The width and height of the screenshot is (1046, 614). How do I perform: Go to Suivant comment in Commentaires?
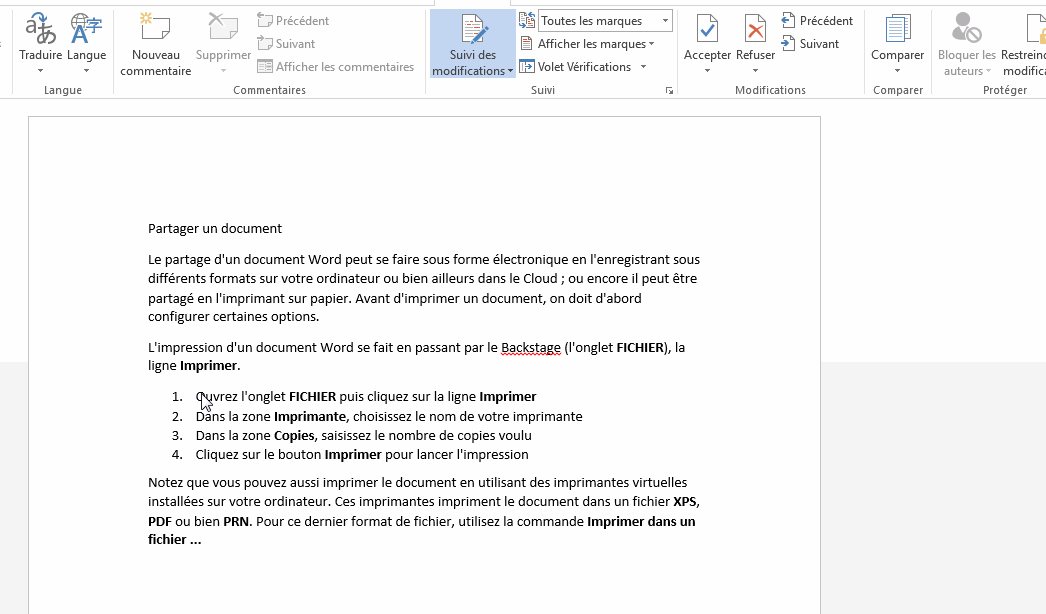[286, 43]
